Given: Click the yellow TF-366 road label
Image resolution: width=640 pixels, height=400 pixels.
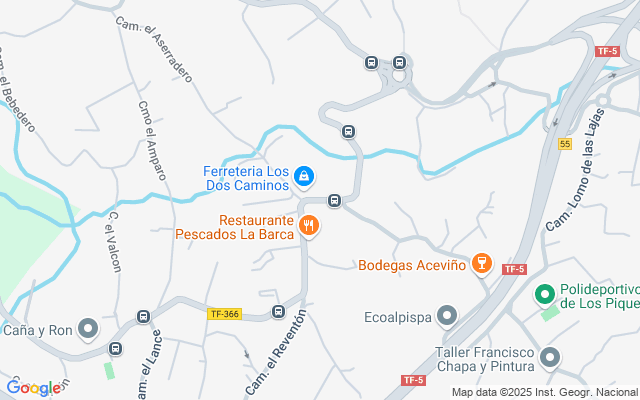Looking at the screenshot, I should tap(224, 314).
